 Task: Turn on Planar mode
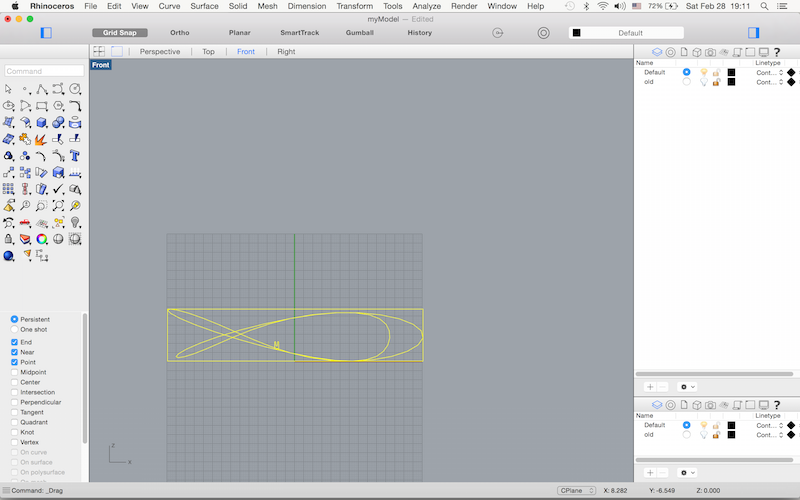(x=239, y=33)
